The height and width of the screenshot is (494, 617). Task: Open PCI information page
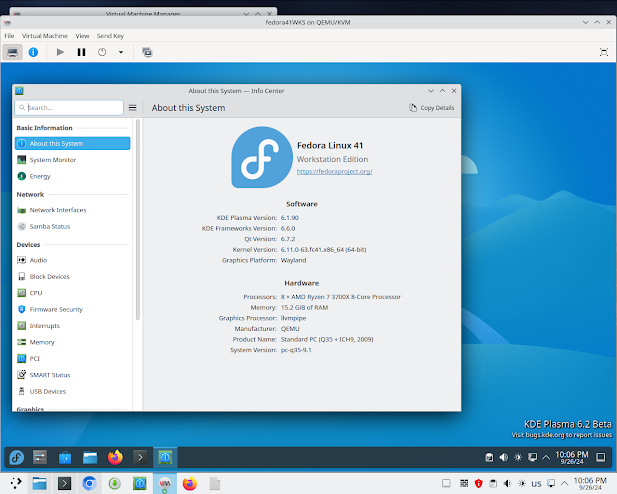[72, 359]
